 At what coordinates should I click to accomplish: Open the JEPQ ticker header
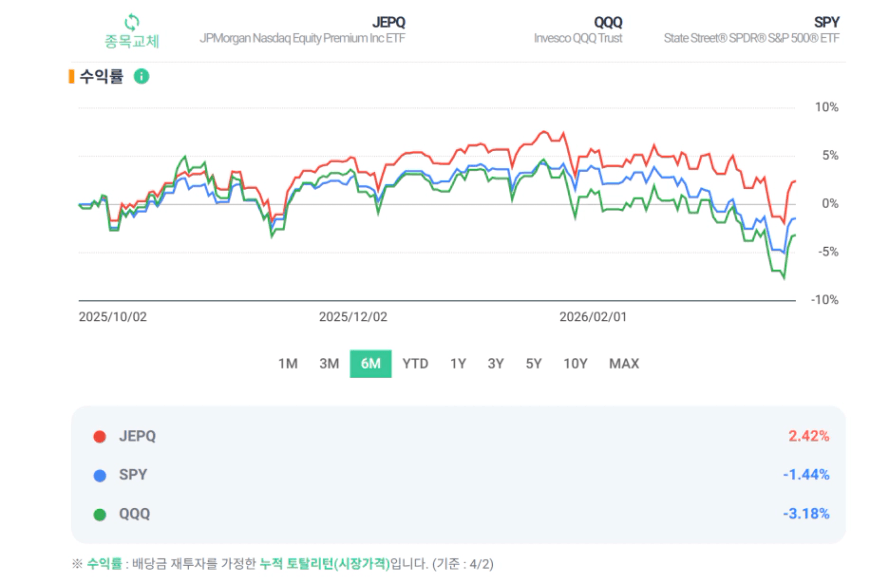[387, 22]
